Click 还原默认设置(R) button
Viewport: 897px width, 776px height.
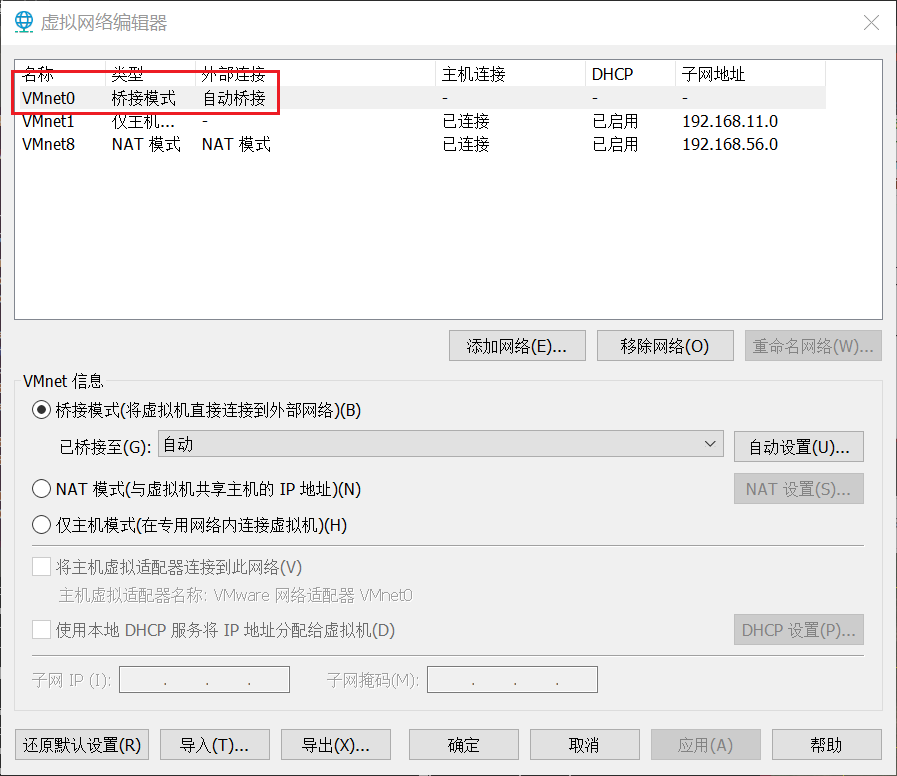[x=82, y=745]
